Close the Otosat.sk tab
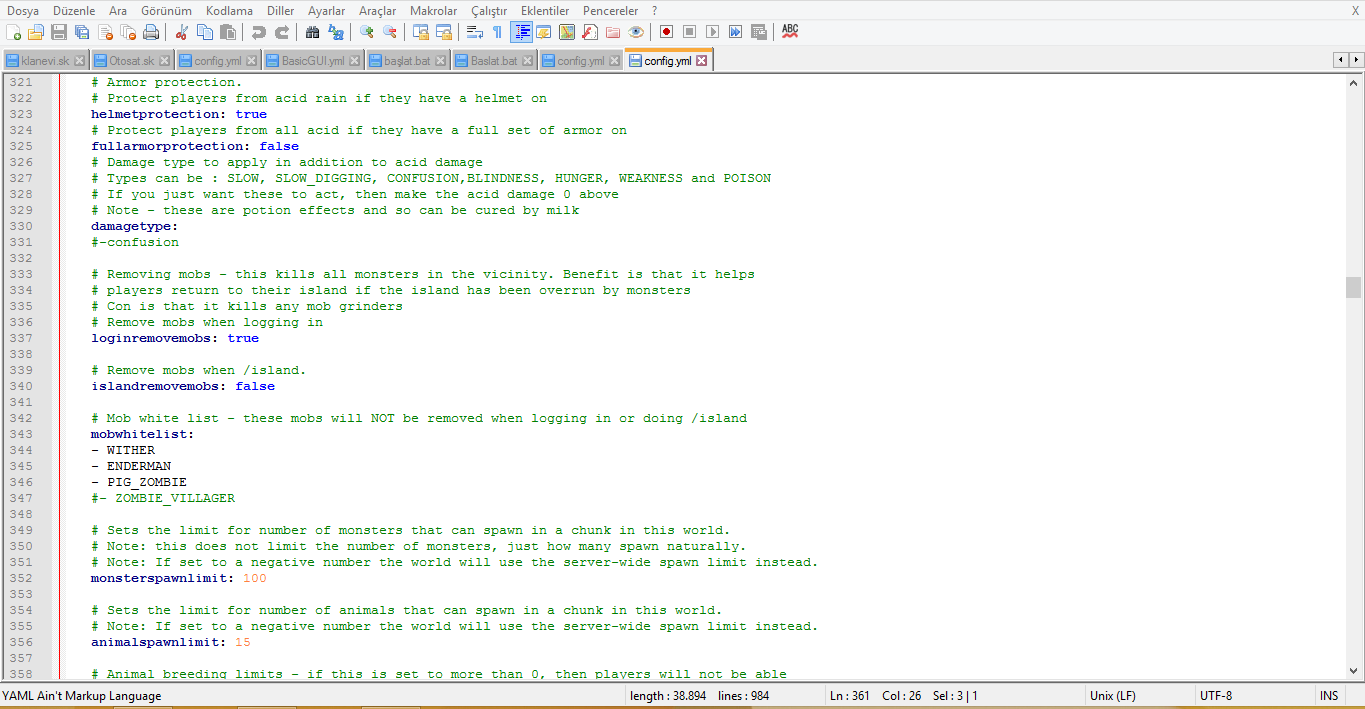Screen dimensions: 1365x709 [x=164, y=61]
